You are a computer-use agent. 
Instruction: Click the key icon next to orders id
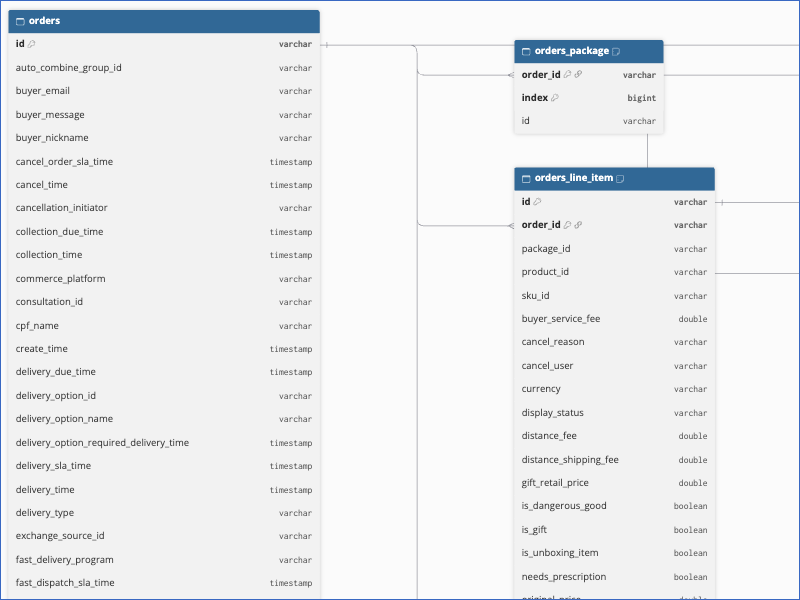(32, 44)
